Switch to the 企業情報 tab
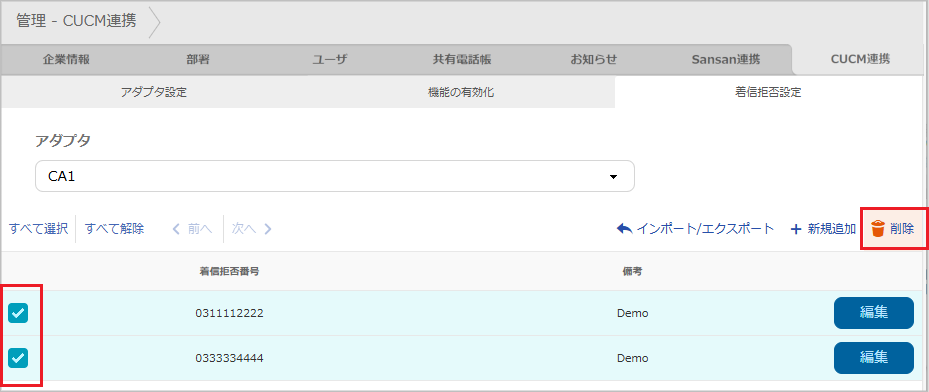Viewport: 929px width, 392px height. tap(66, 60)
